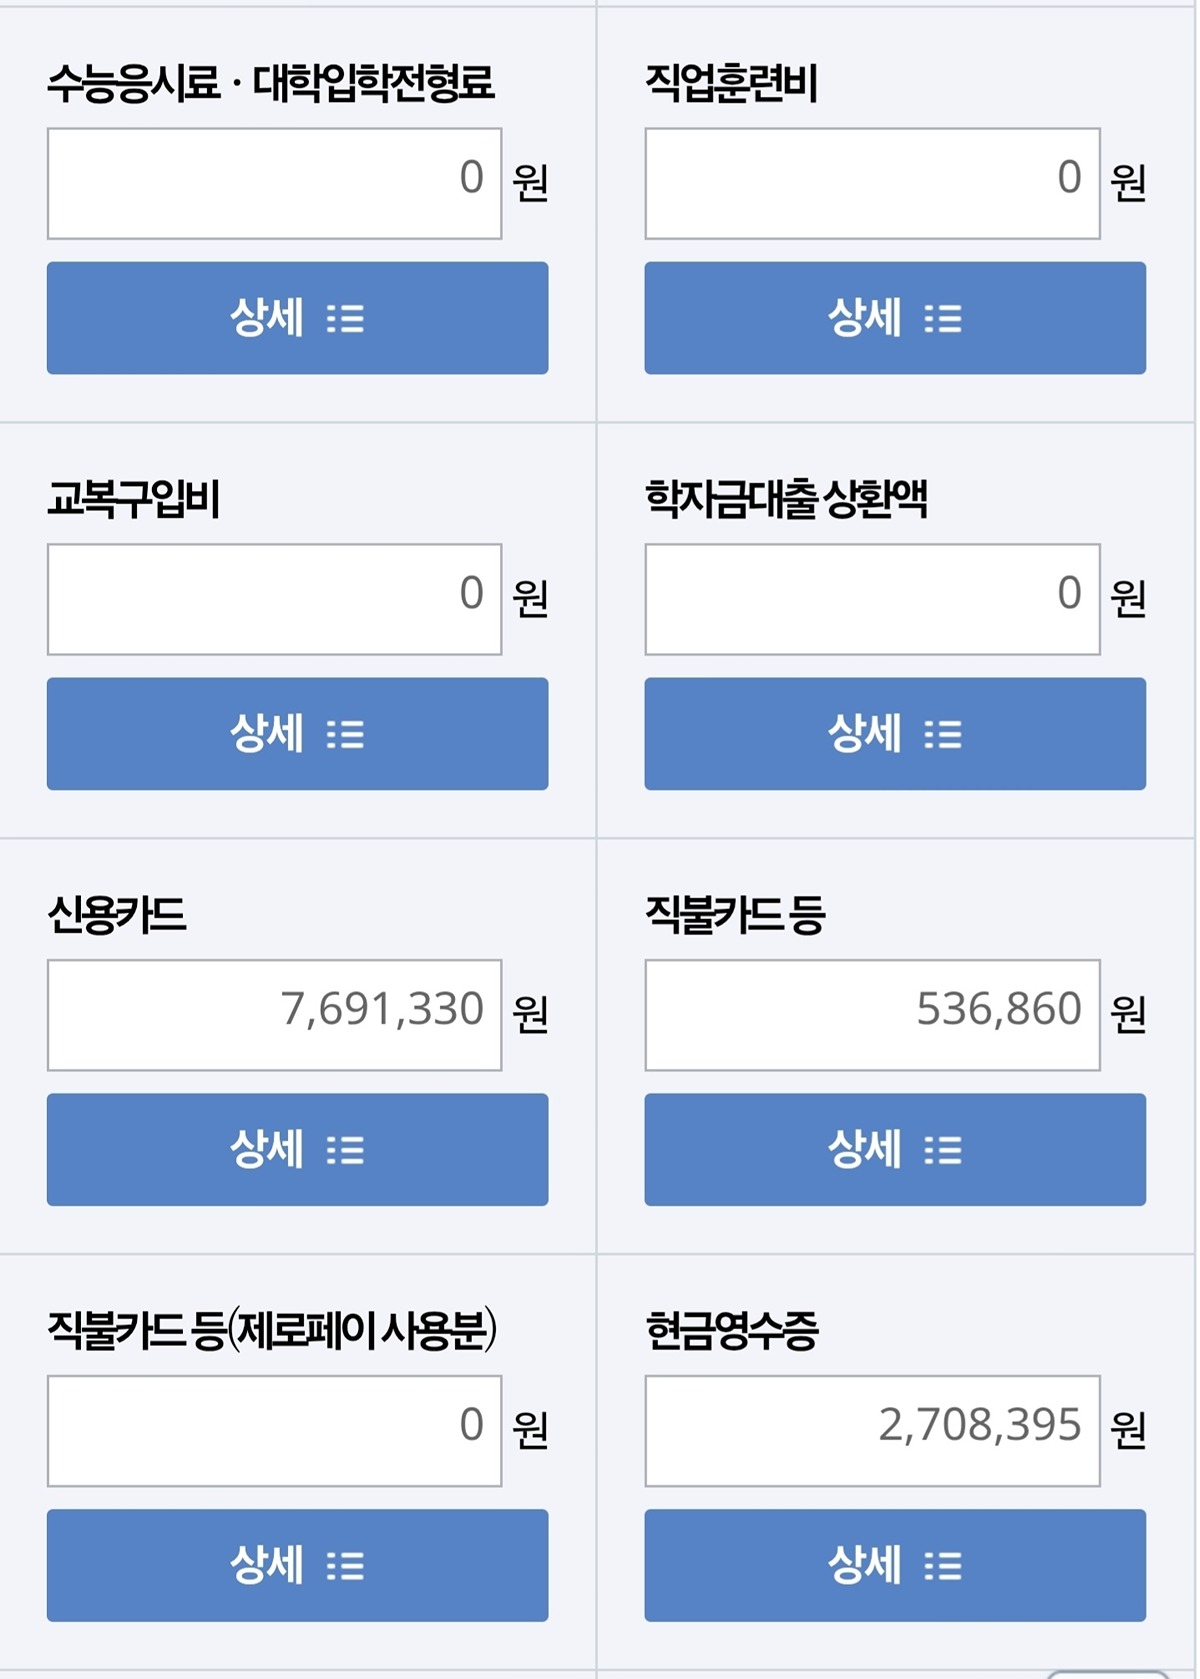
Task: Click list icon in 교복구입비 상세 button
Action: [x=346, y=736]
